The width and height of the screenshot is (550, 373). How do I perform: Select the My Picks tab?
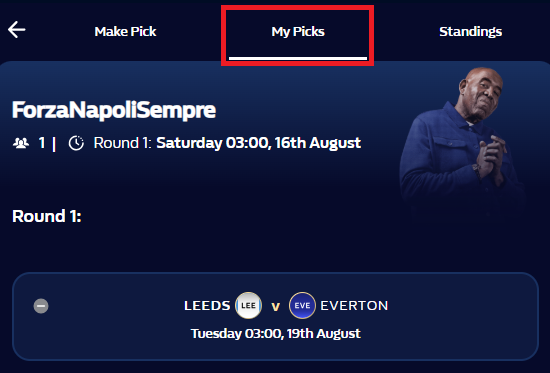298,32
